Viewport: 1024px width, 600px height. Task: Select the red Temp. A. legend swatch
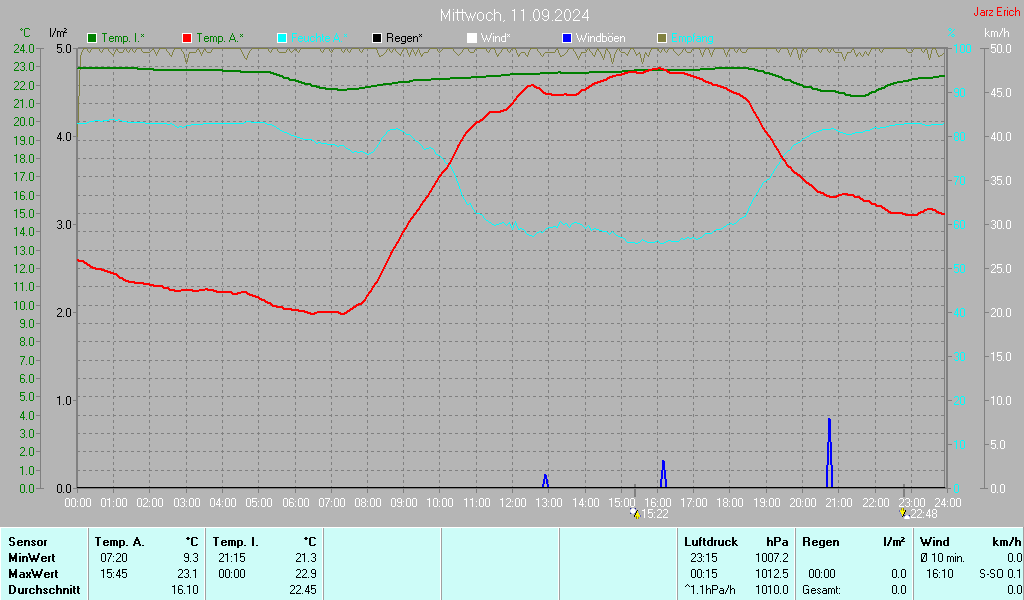click(187, 38)
